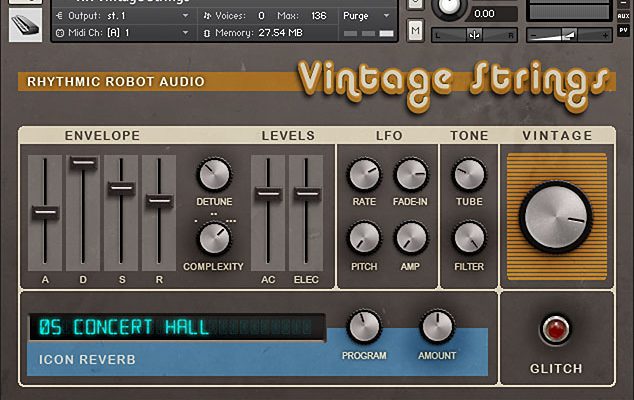This screenshot has width=634, height=400.
Task: Turn the Detune knob
Action: click(x=214, y=175)
